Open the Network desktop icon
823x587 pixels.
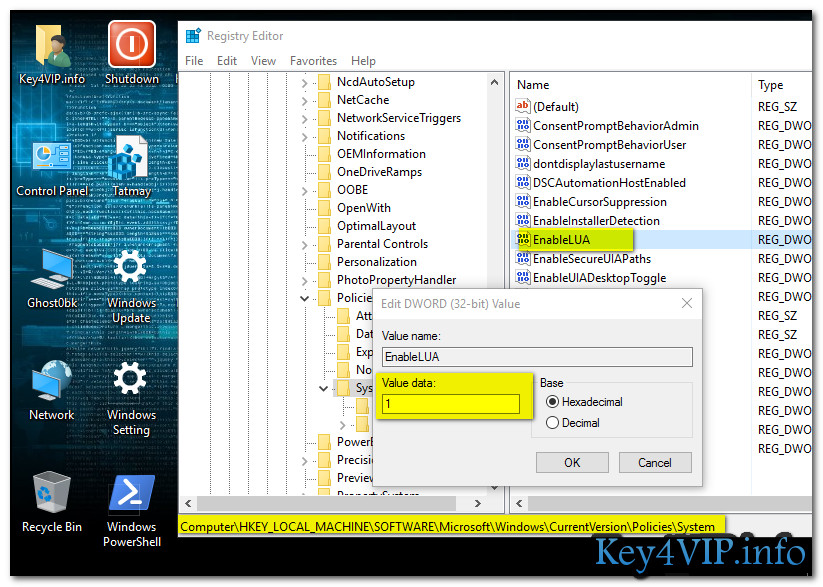(51, 390)
